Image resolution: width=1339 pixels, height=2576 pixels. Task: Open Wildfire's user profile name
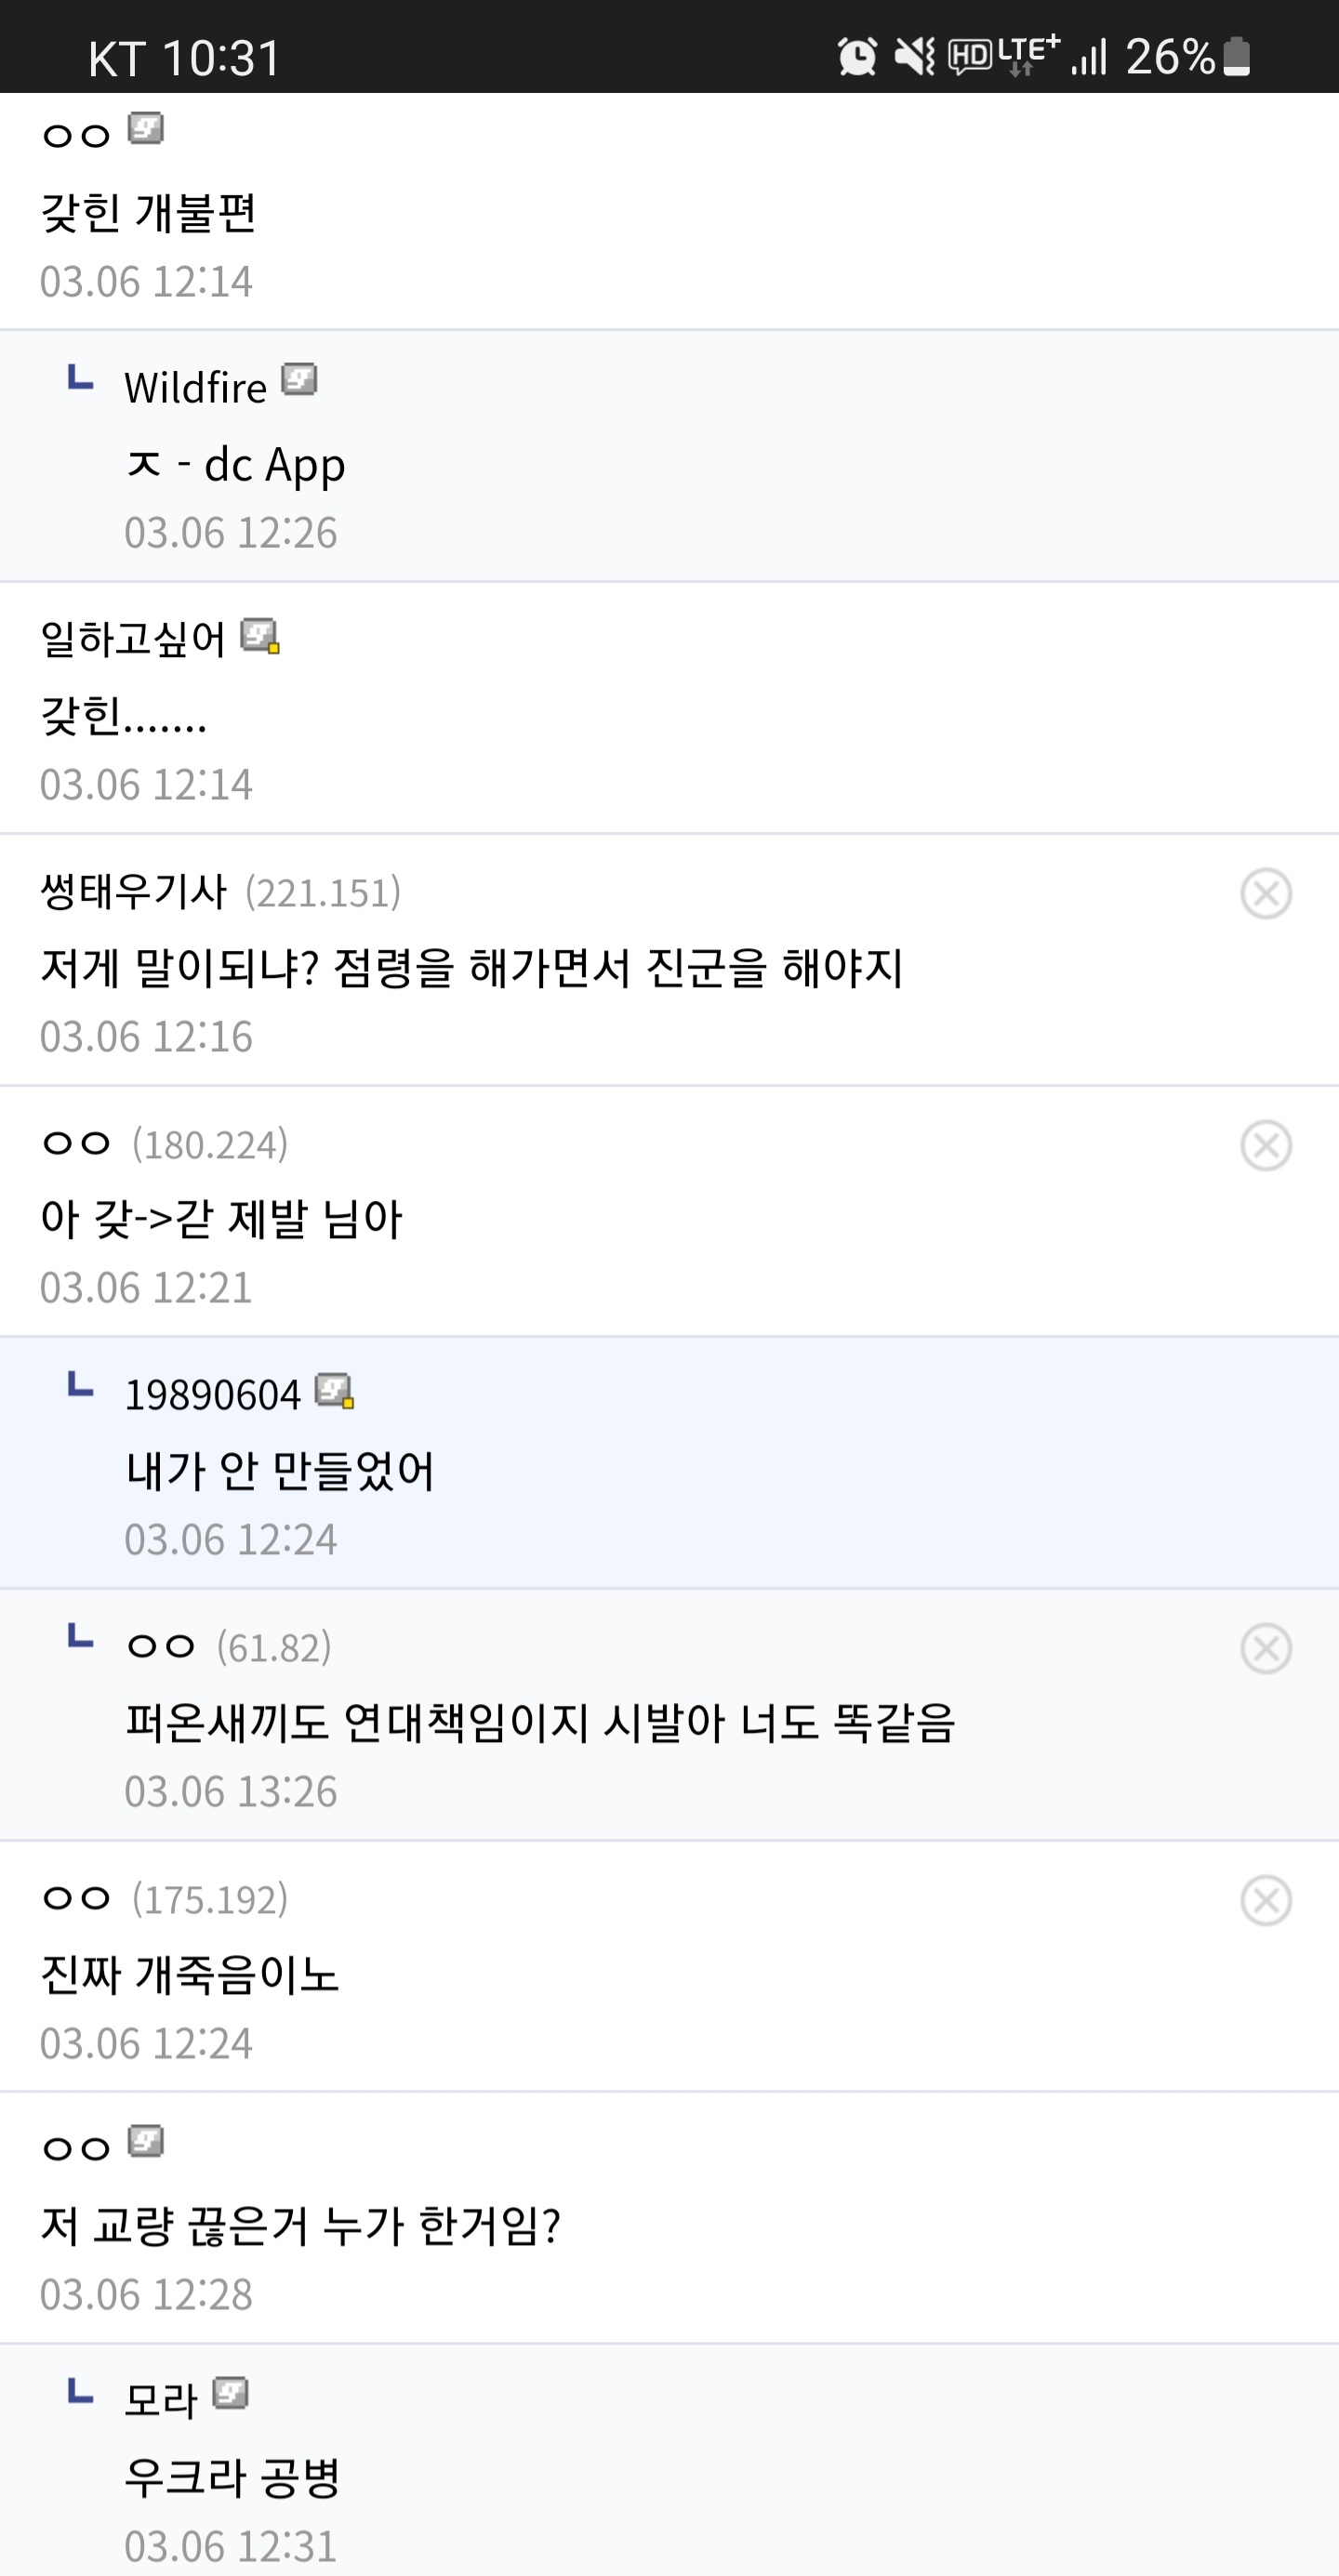196,388
